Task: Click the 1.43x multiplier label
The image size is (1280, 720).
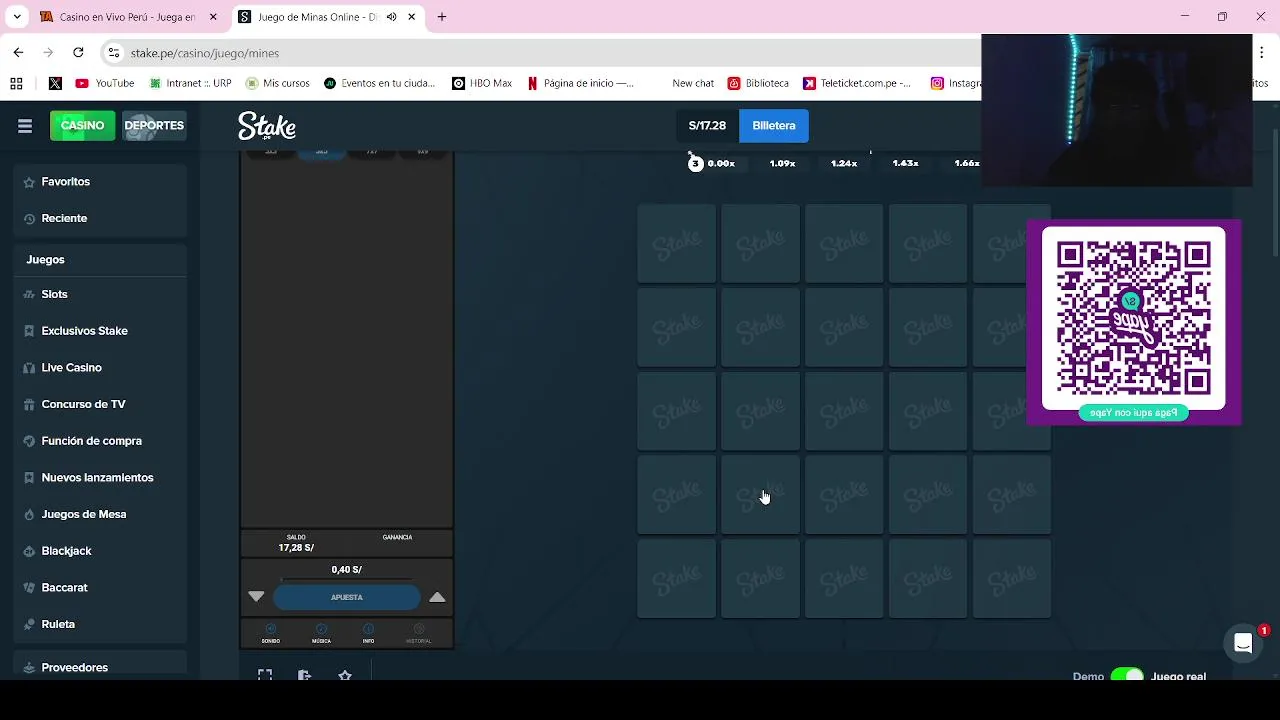Action: point(905,163)
